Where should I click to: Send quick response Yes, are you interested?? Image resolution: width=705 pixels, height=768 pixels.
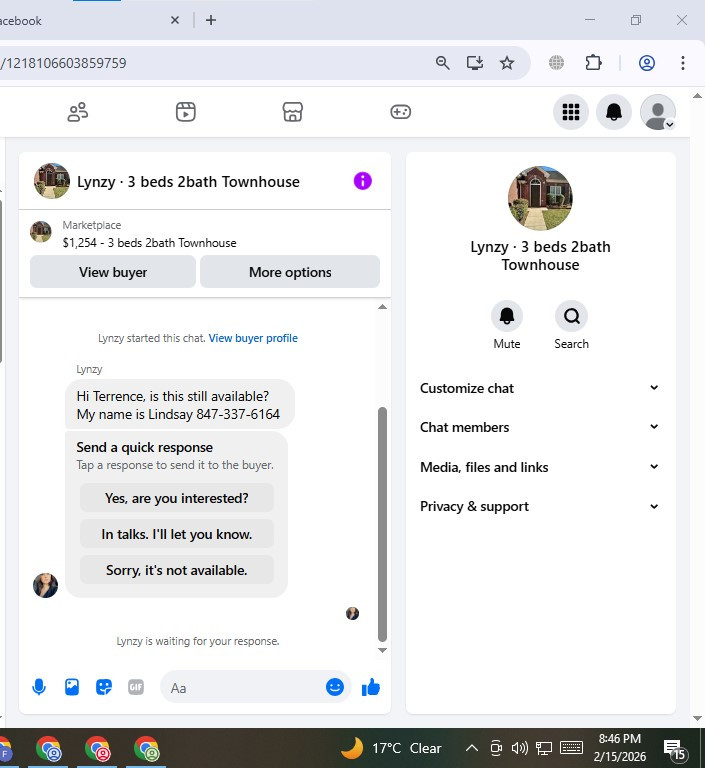[176, 498]
